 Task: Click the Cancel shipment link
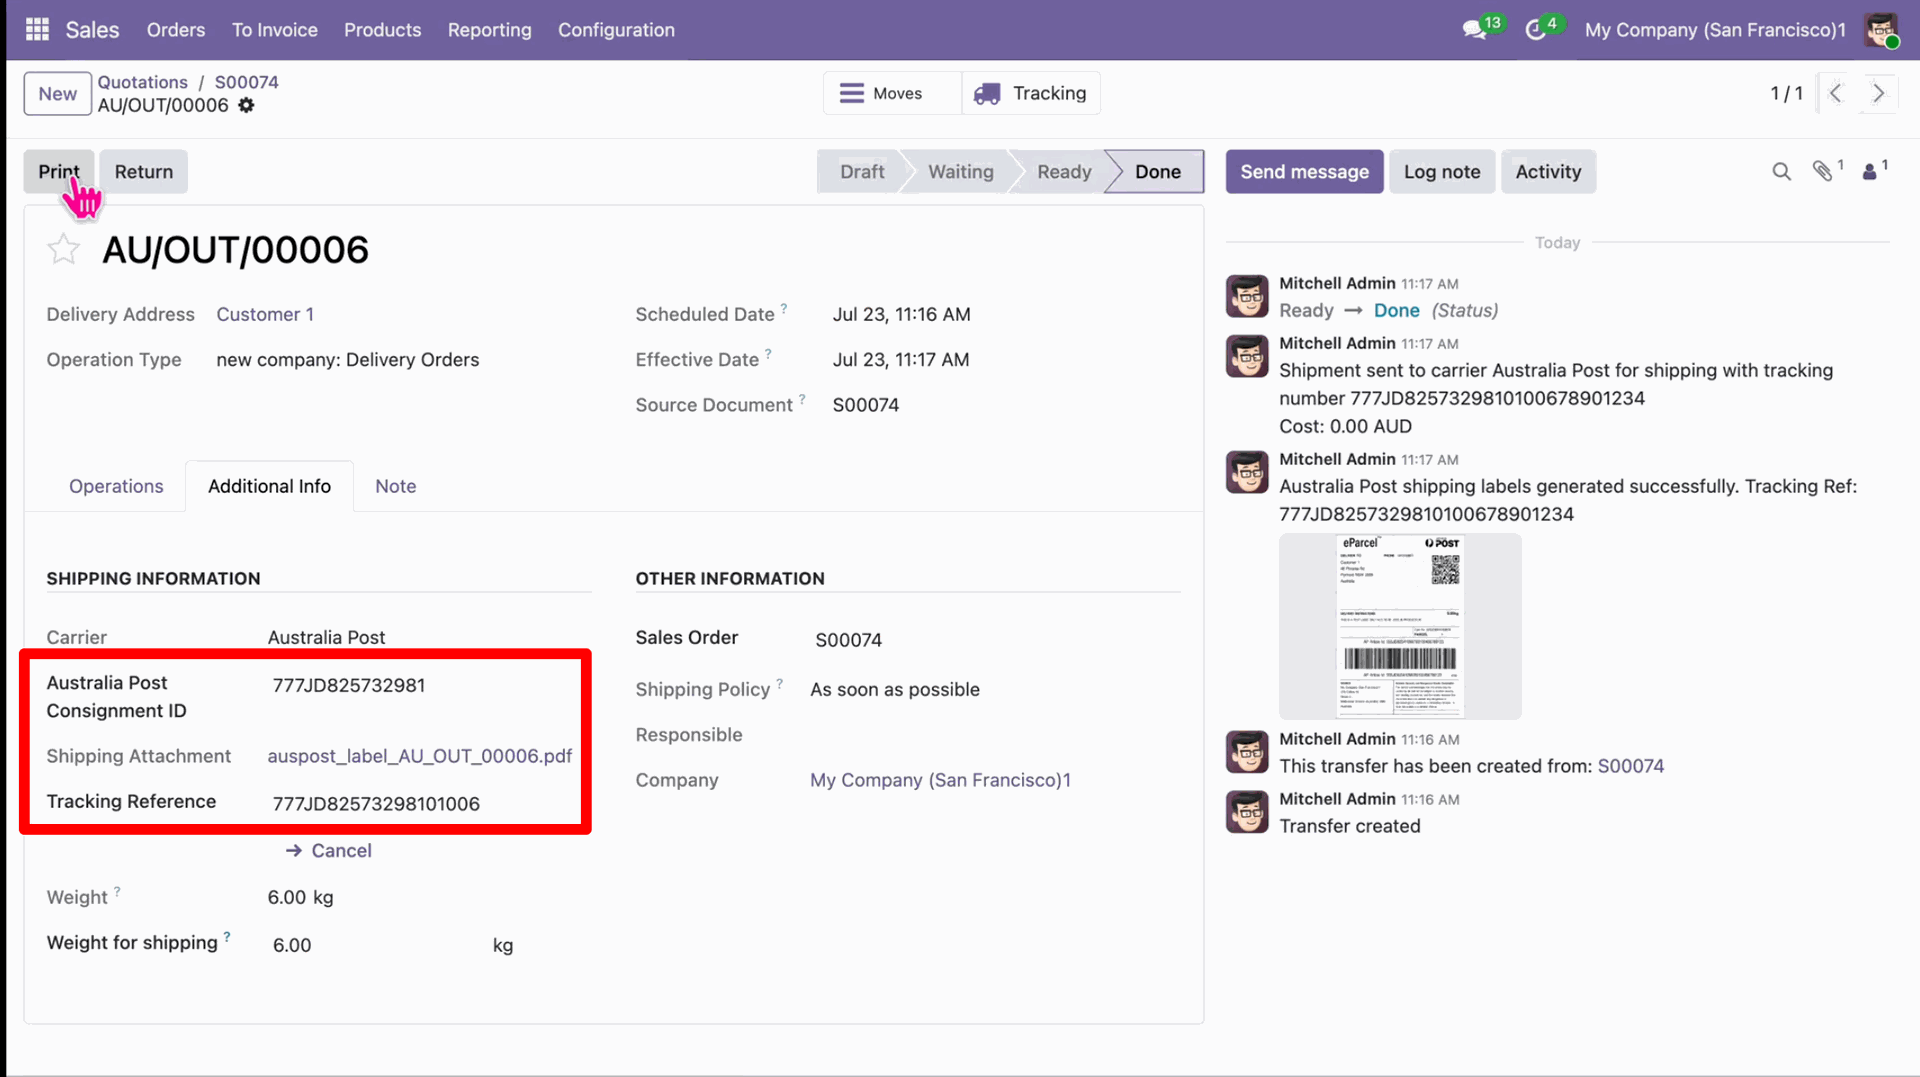(x=329, y=851)
